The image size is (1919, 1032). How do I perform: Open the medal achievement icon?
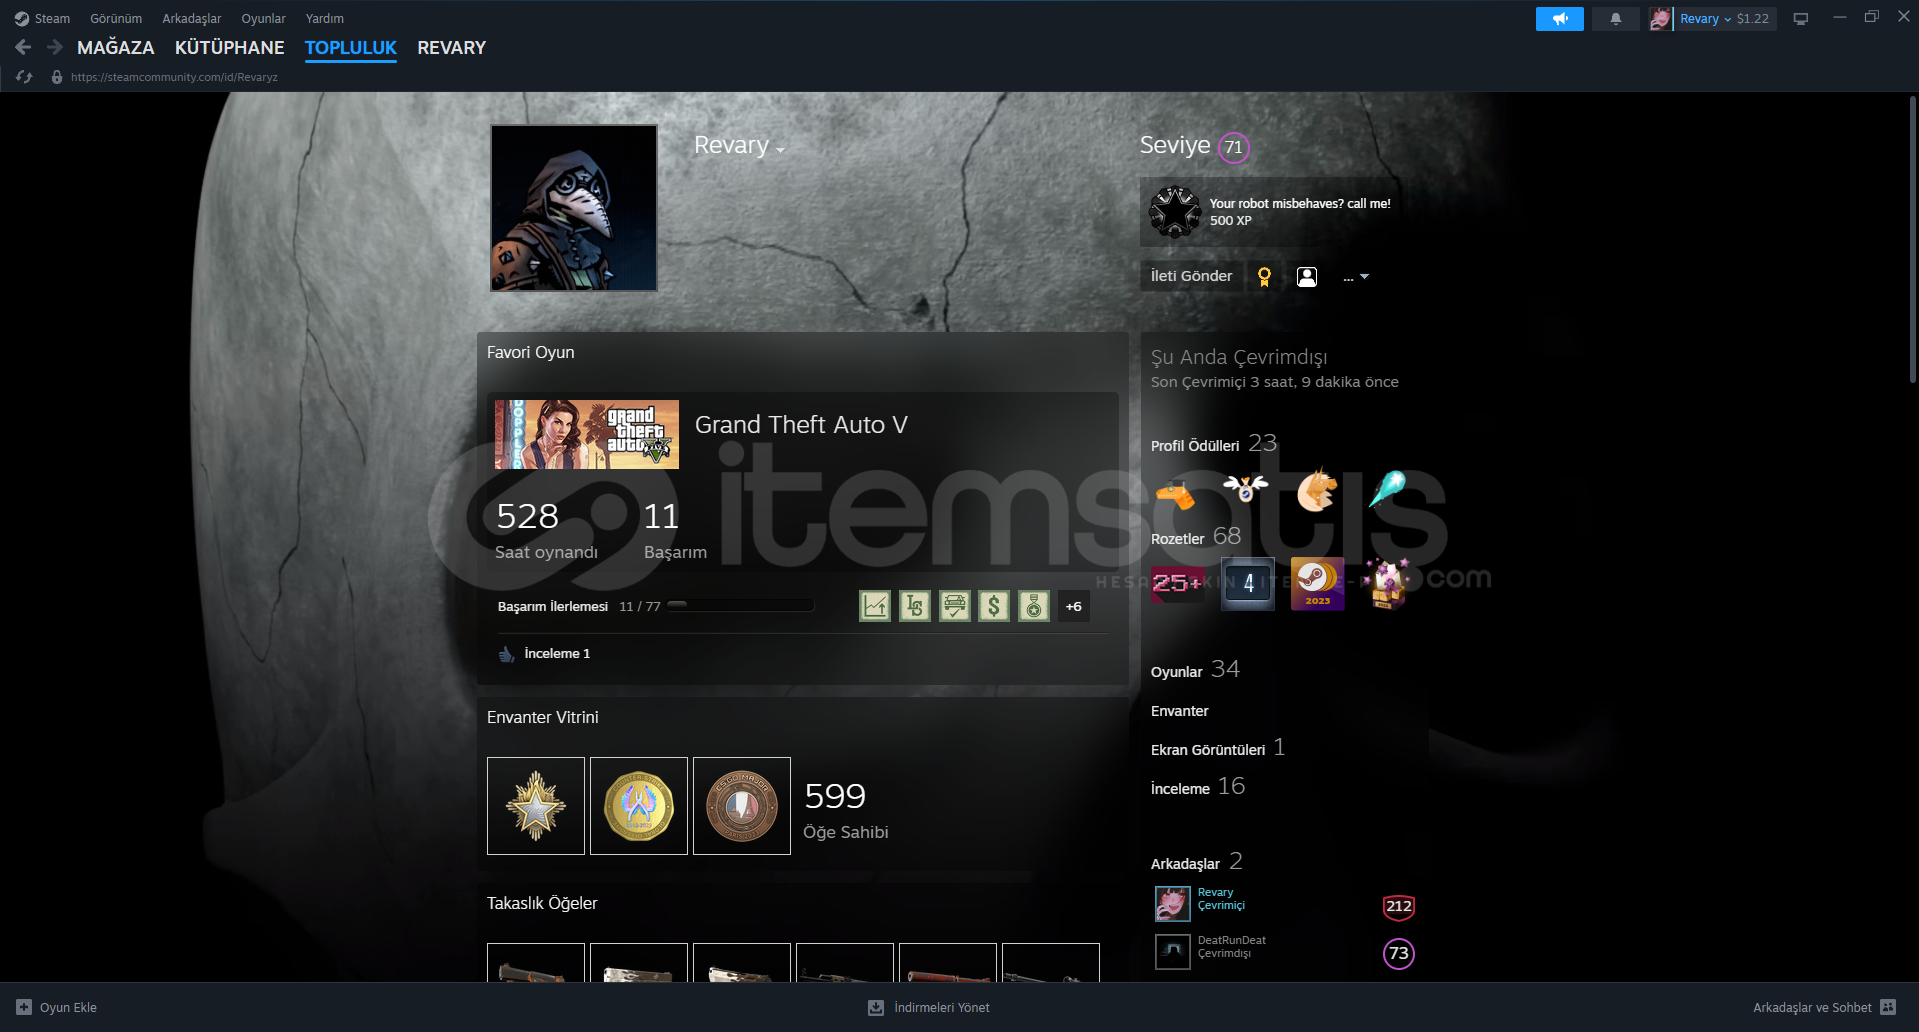[x=1034, y=606]
